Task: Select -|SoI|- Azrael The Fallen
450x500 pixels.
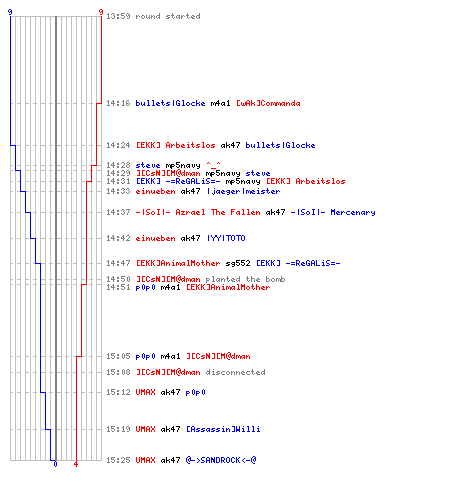Action: pos(198,212)
